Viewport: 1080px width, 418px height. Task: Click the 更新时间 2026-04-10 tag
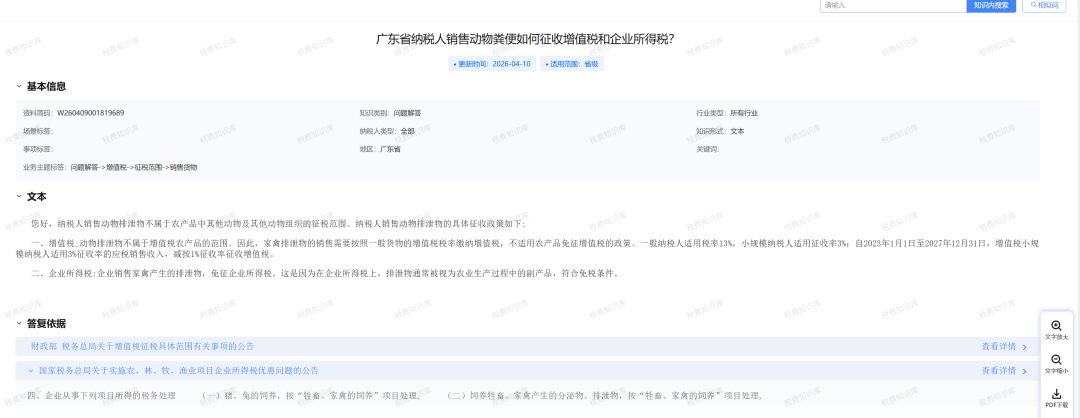click(x=492, y=64)
